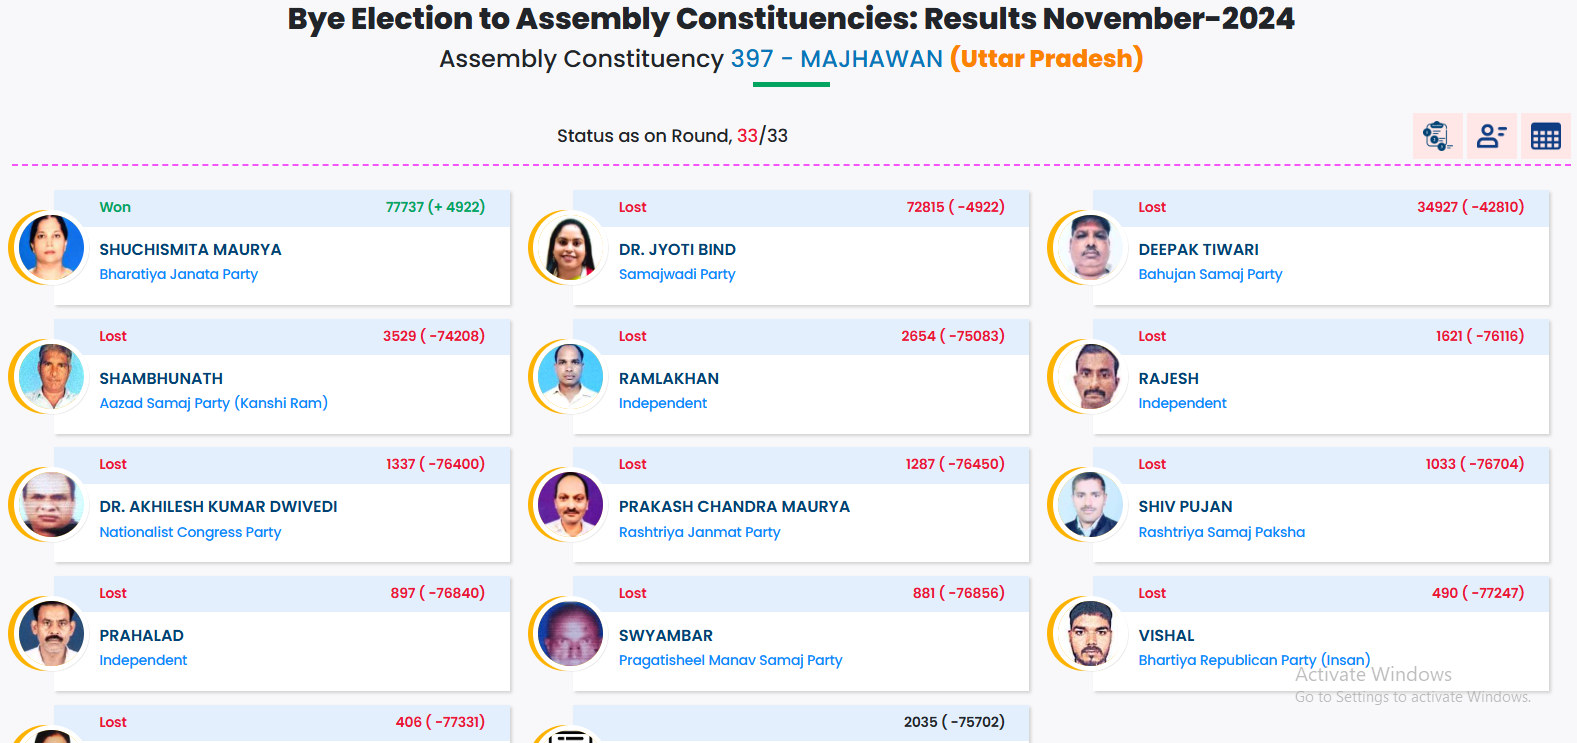The height and width of the screenshot is (743, 1577).
Task: Click Prakash Chandra Maurya's name
Action: click(734, 507)
